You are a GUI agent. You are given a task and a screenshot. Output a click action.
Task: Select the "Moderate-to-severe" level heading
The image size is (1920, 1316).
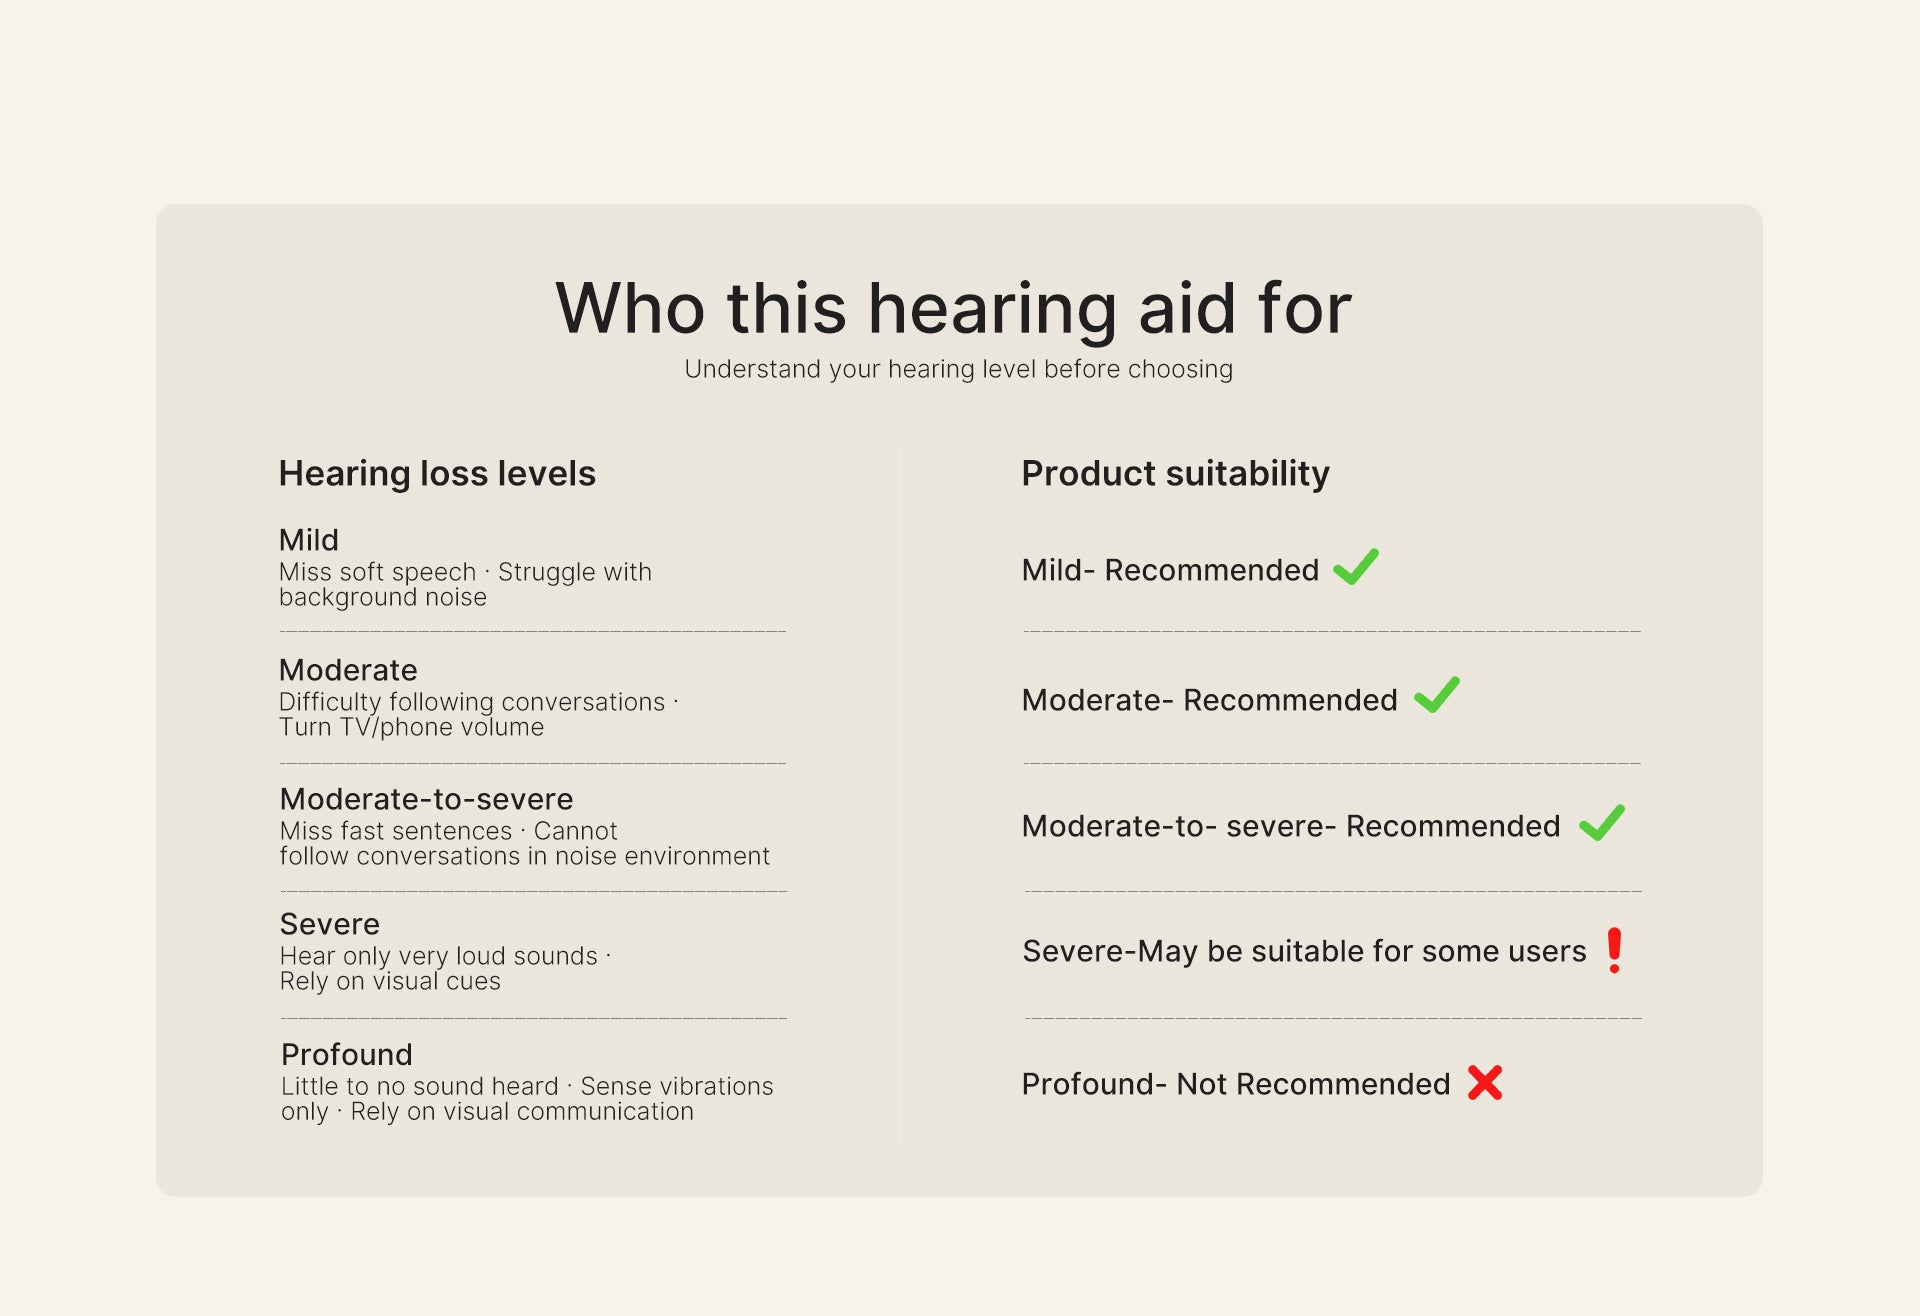coord(426,799)
